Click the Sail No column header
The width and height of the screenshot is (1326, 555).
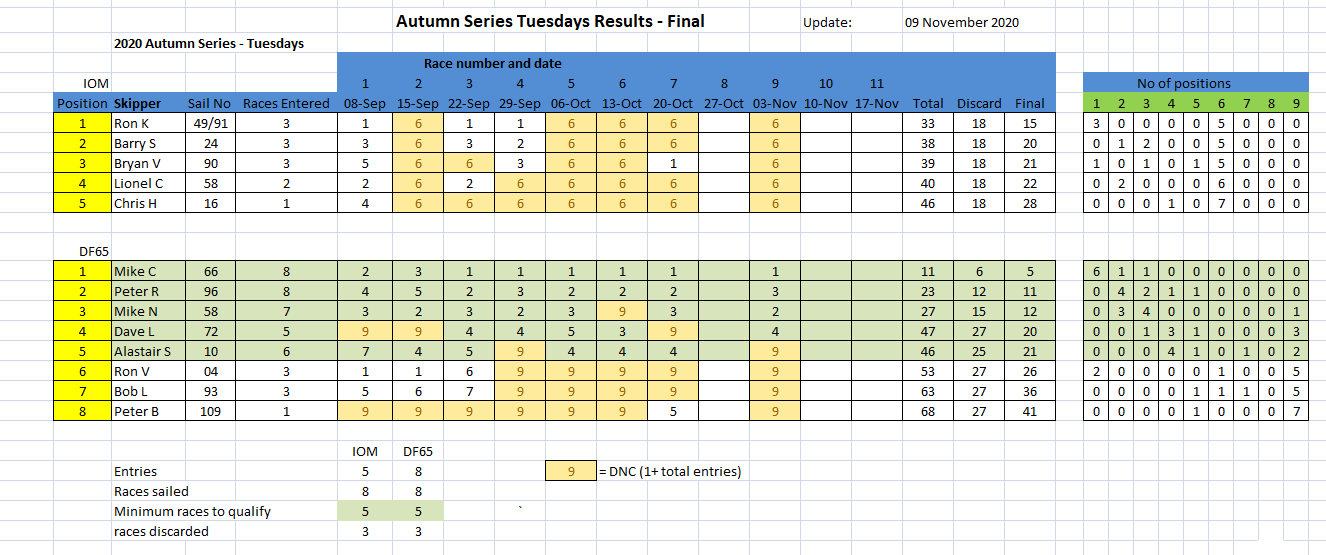209,103
